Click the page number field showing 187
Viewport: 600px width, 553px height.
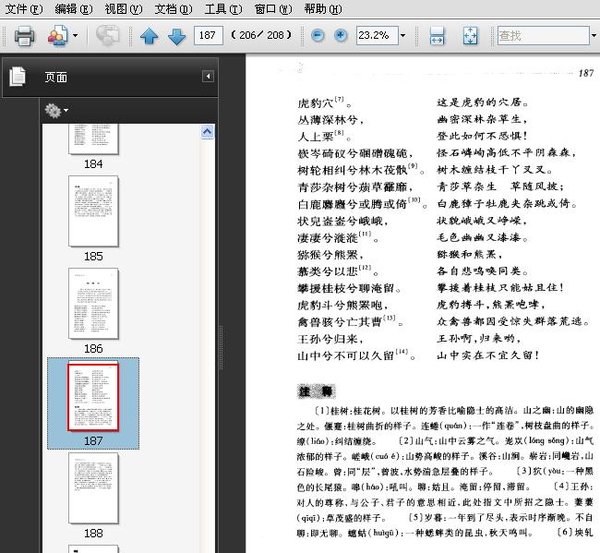209,36
